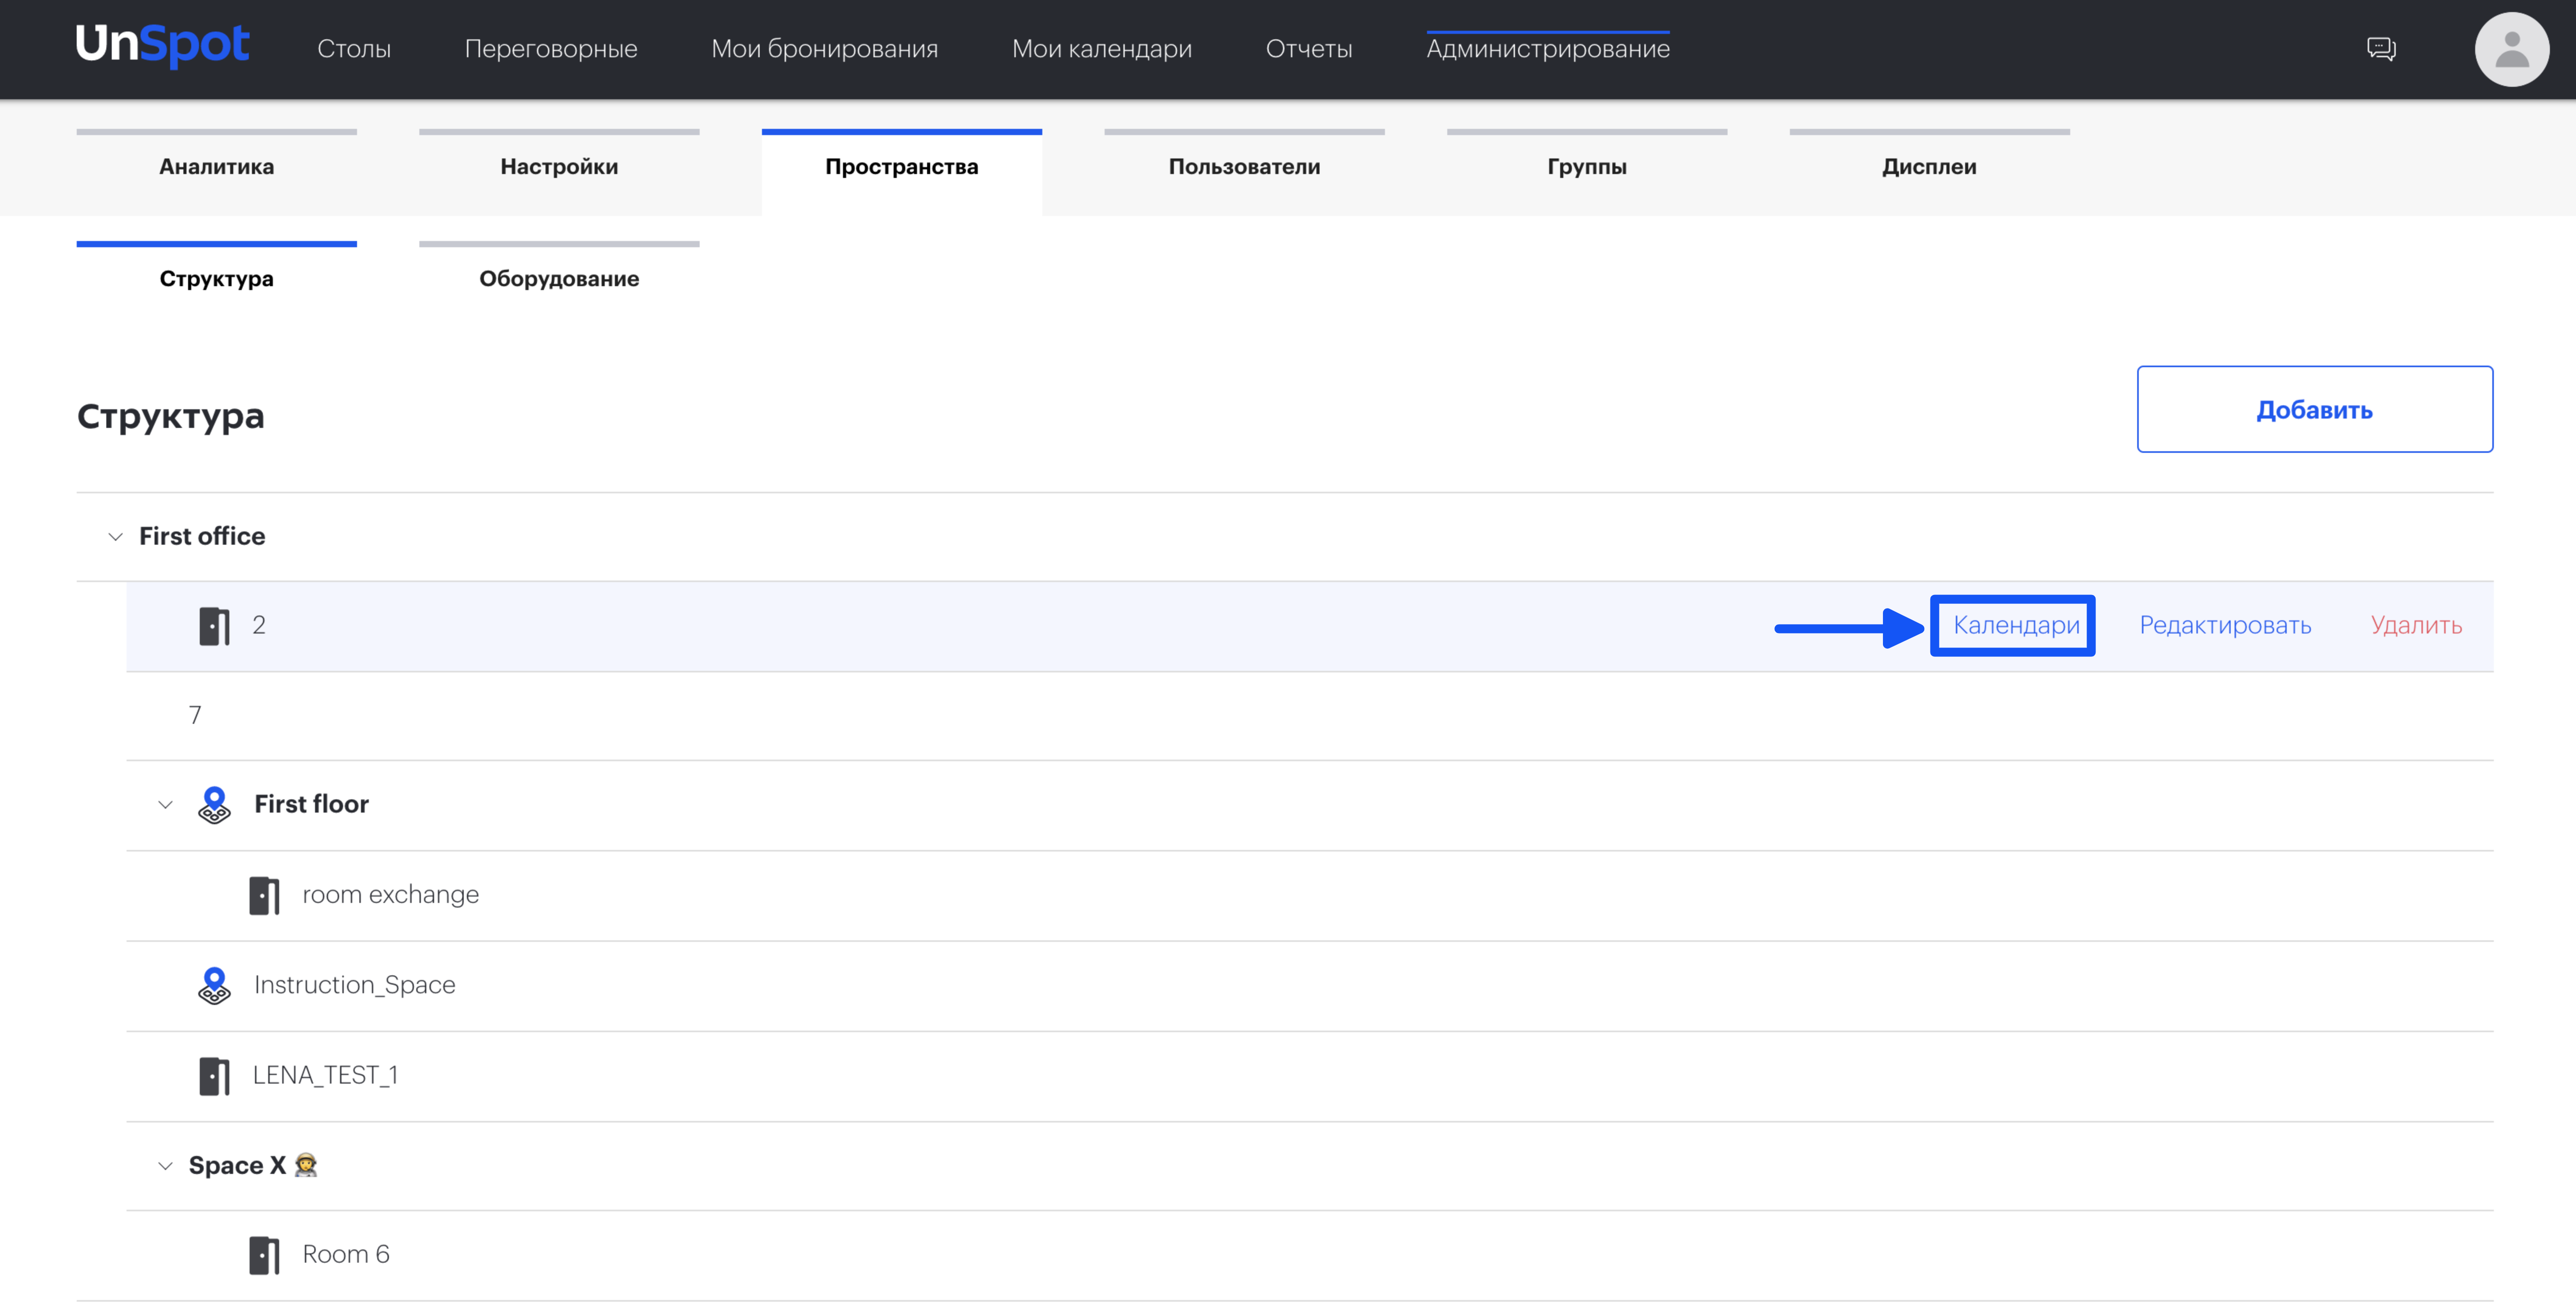This screenshot has width=2576, height=1302.
Task: Click the door icon of room exchange
Action: coord(264,895)
